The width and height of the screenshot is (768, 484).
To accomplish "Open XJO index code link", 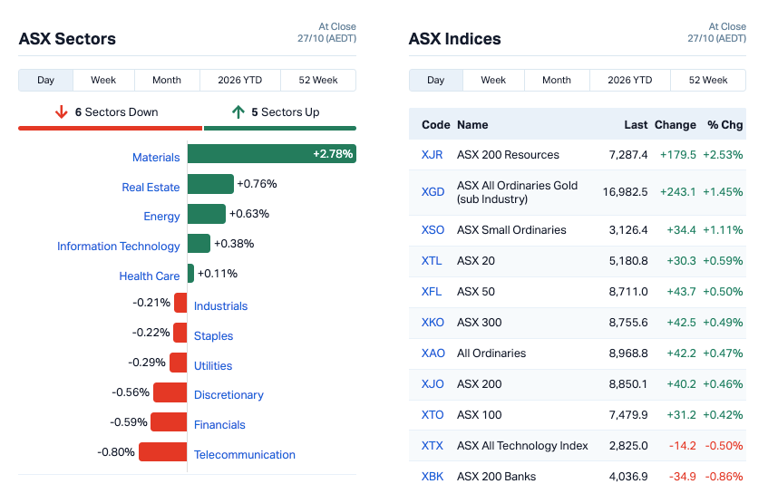I will [x=433, y=385].
